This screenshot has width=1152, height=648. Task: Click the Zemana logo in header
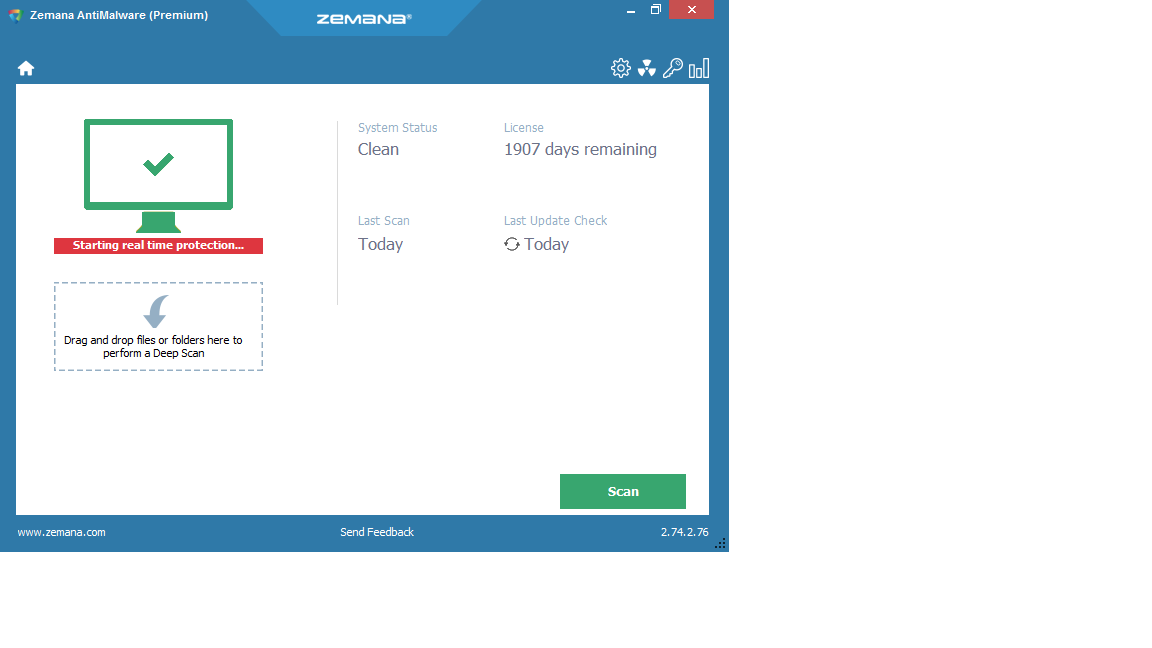(364, 19)
